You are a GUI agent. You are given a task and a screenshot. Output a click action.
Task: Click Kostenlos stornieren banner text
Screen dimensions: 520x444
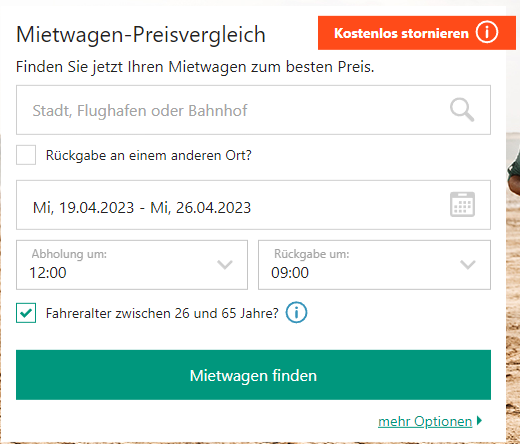tap(401, 33)
